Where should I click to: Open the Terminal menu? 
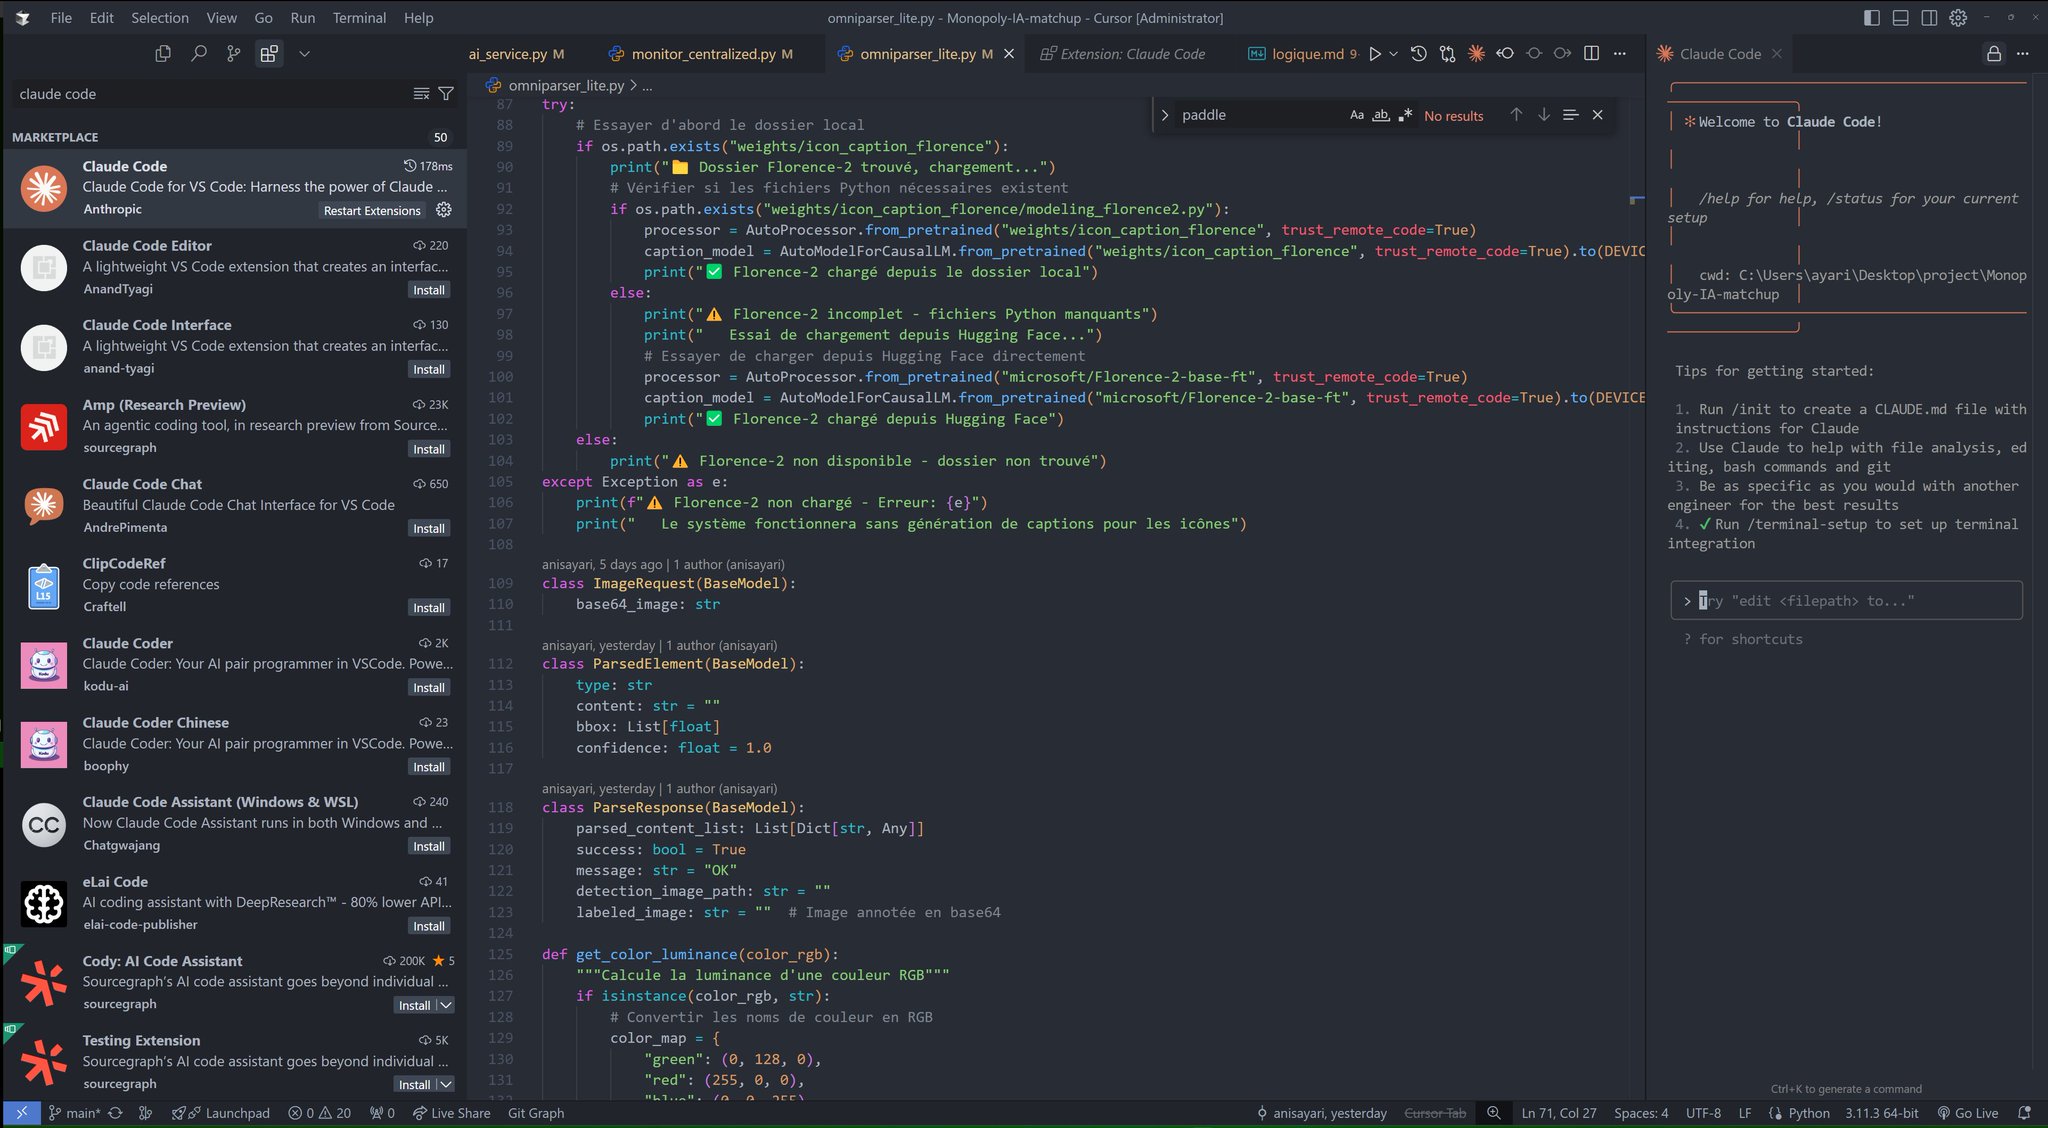click(x=359, y=18)
